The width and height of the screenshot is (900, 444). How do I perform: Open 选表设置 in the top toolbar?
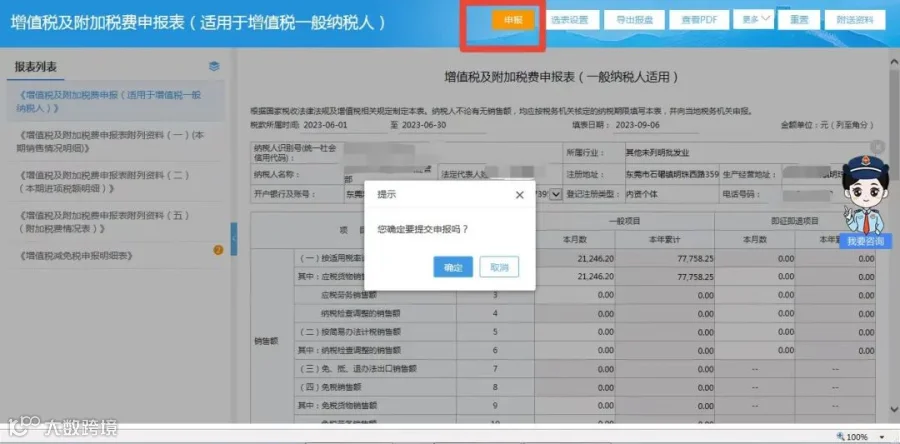(x=569, y=20)
